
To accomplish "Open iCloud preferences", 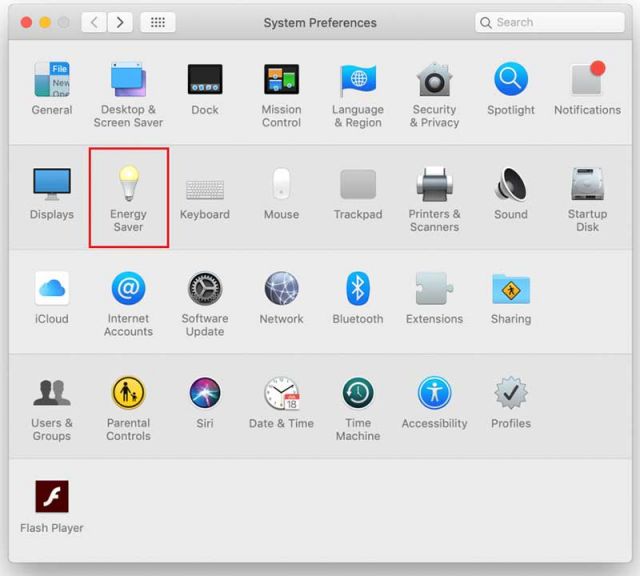I will click(x=52, y=289).
